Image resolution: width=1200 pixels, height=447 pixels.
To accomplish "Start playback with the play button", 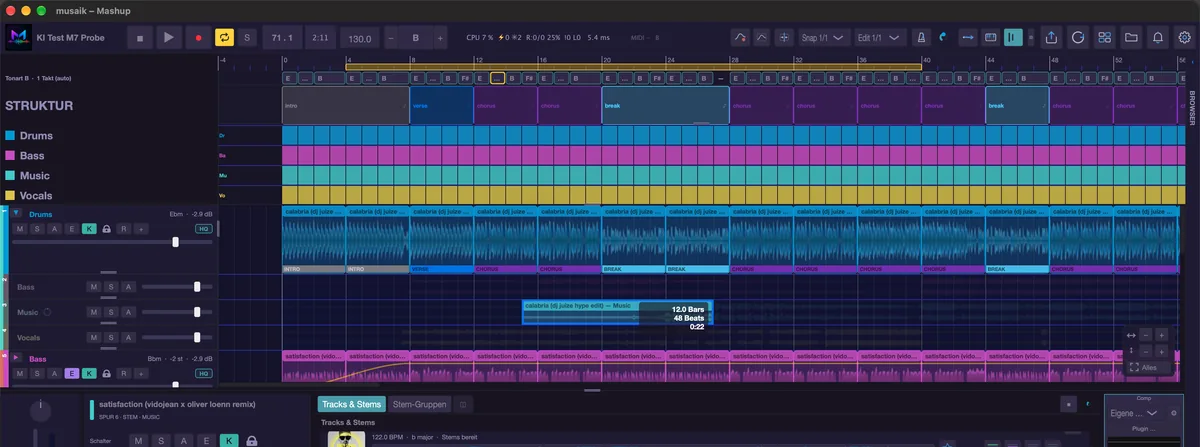I will point(168,38).
